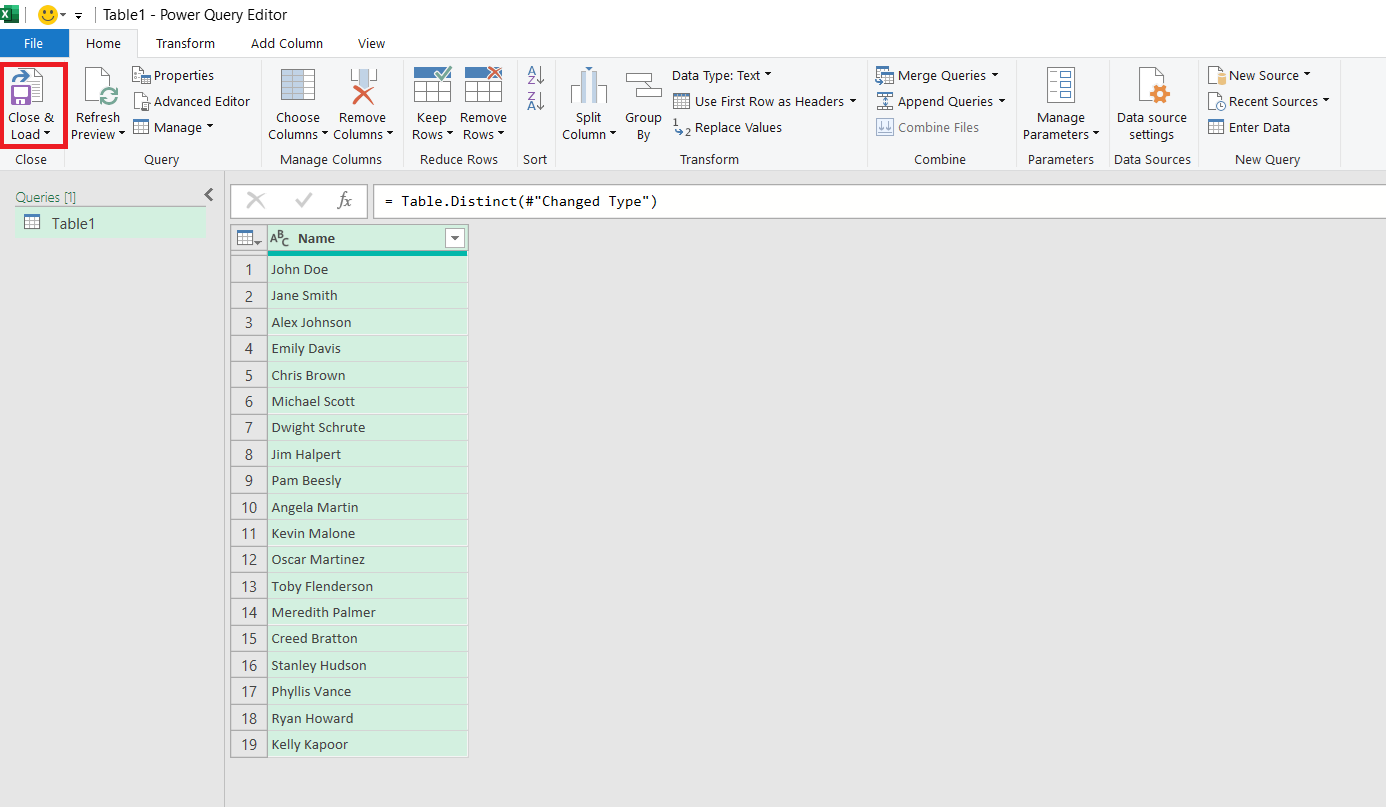Select the Name column header
The image size is (1386, 807).
pos(367,238)
